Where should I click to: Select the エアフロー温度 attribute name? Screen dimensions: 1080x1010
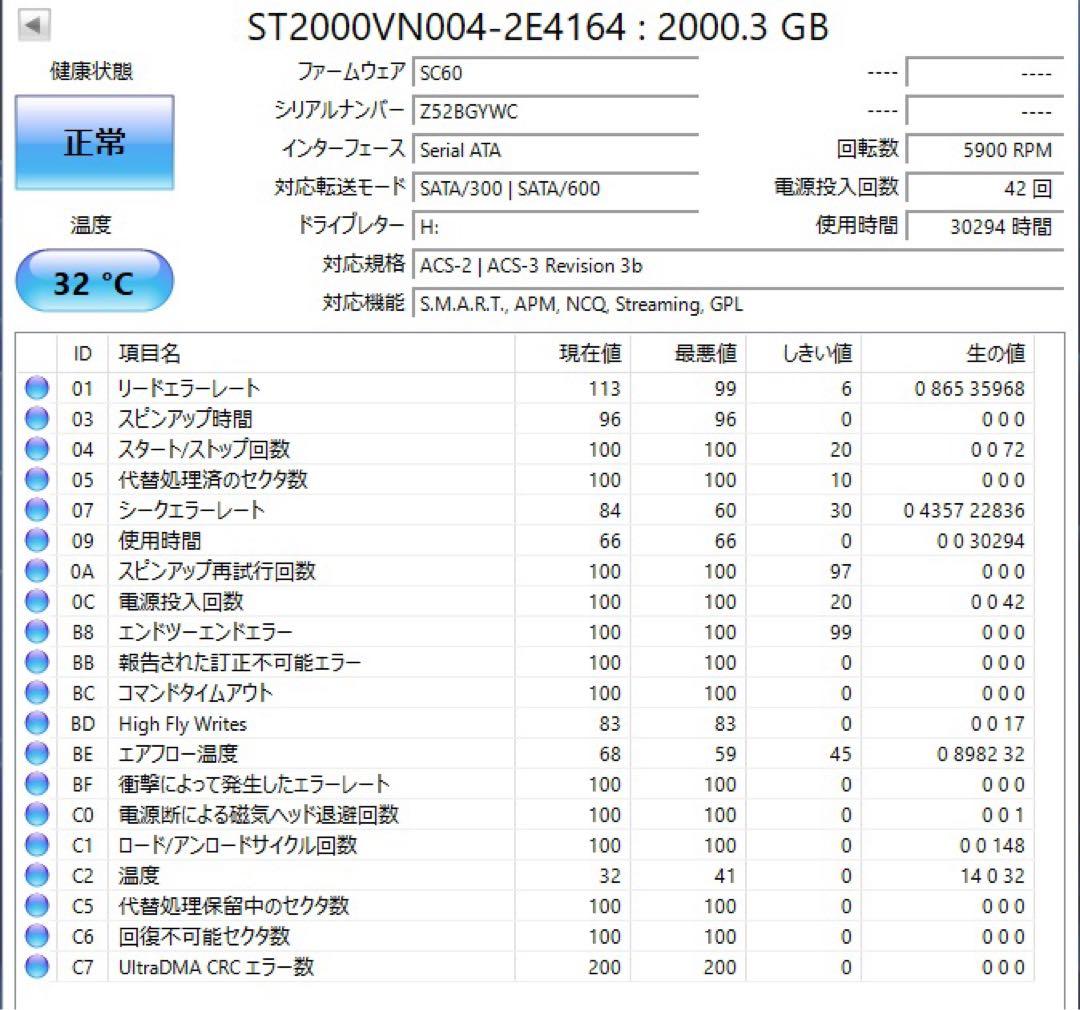tap(178, 753)
